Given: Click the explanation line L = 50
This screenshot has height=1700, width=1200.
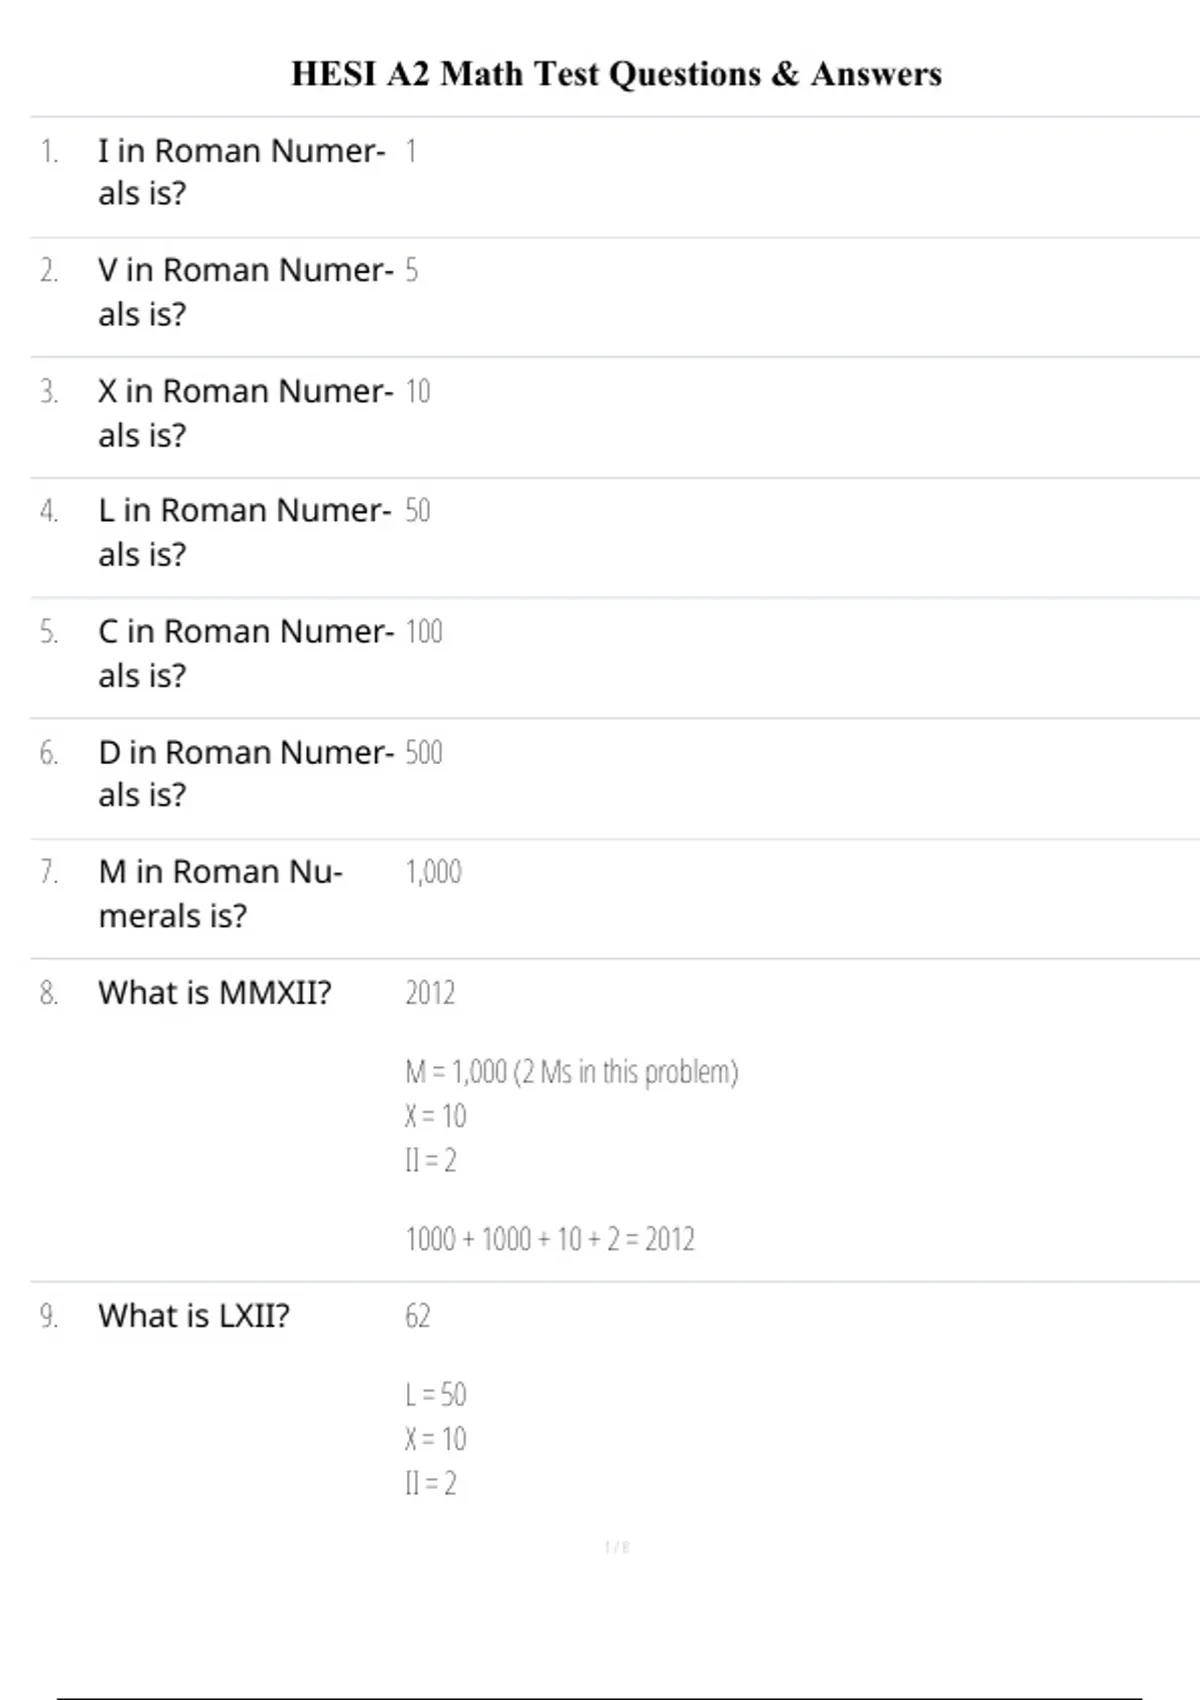Looking at the screenshot, I should click(435, 1395).
